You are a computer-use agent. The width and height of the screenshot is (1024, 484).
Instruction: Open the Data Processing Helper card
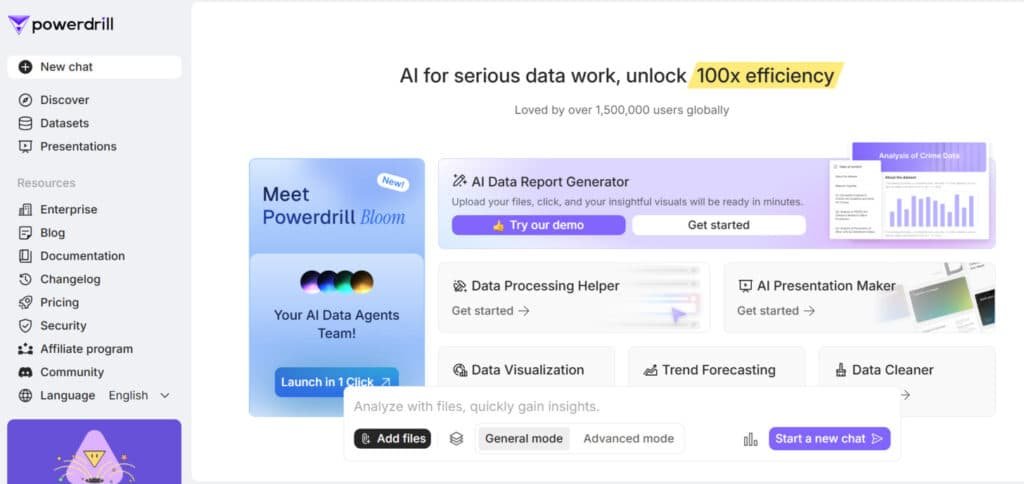click(573, 297)
